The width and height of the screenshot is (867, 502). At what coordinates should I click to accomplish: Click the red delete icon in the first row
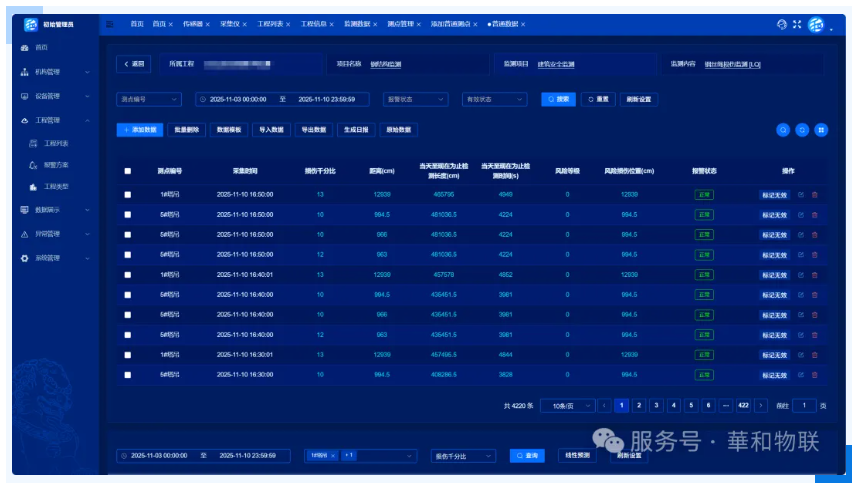pyautogui.click(x=814, y=195)
